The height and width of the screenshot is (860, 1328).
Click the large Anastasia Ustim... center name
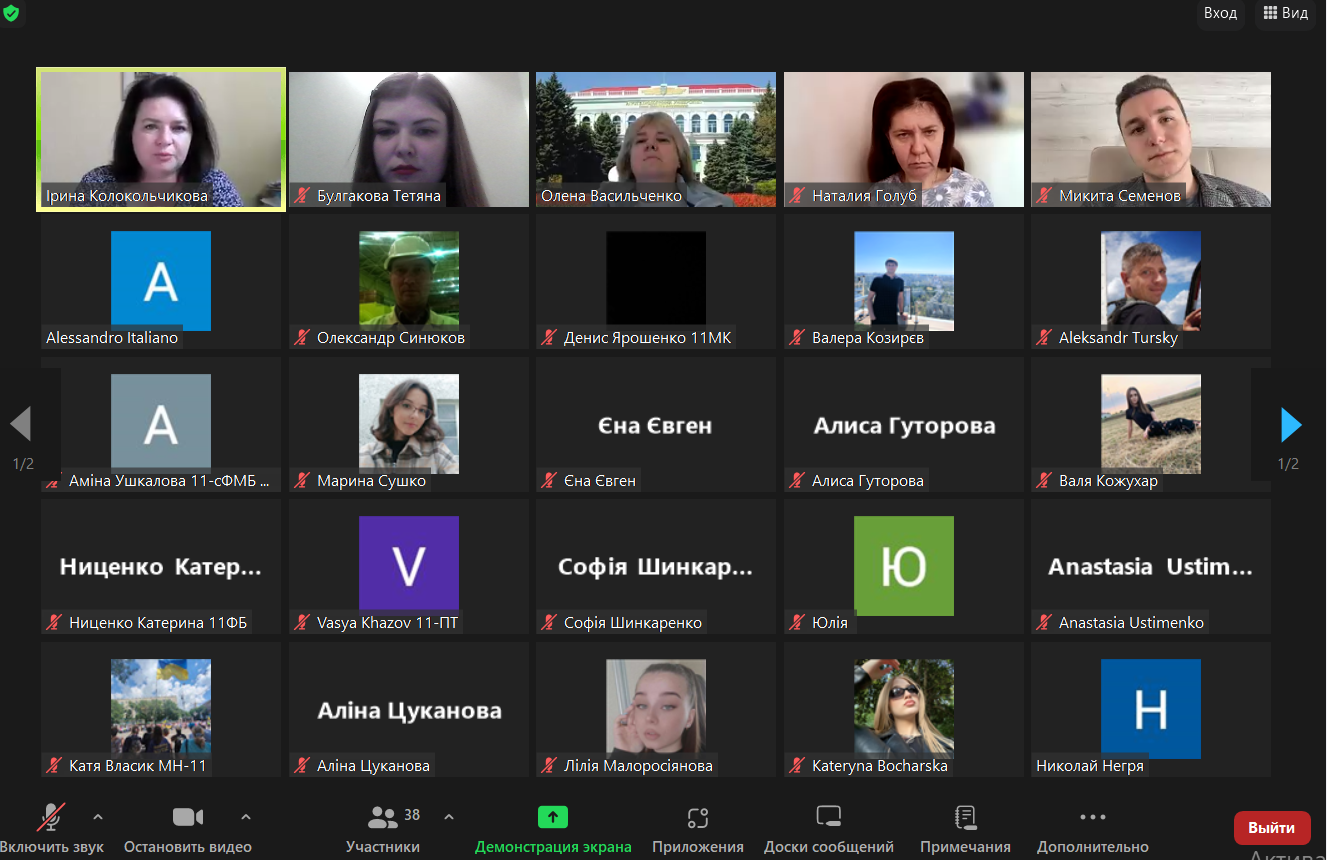click(1151, 568)
